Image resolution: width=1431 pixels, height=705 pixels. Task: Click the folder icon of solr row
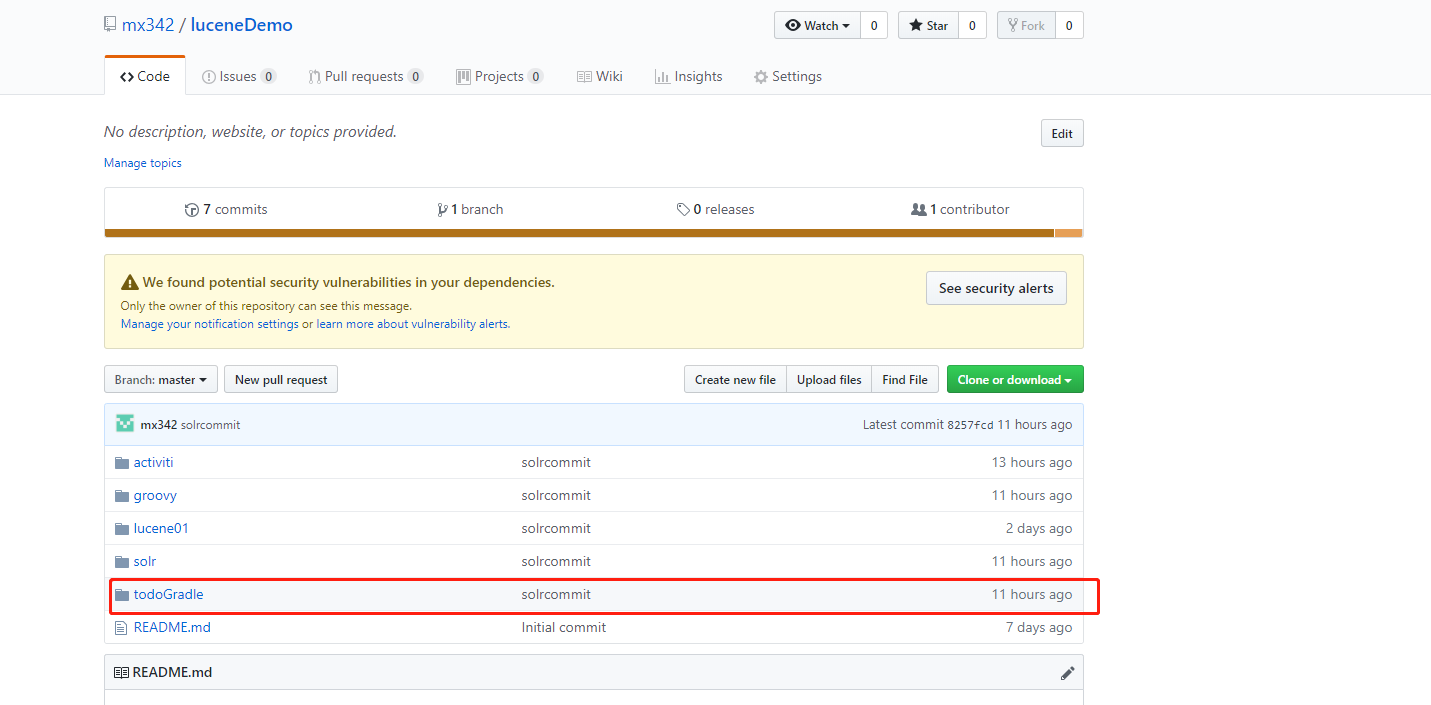click(x=122, y=561)
